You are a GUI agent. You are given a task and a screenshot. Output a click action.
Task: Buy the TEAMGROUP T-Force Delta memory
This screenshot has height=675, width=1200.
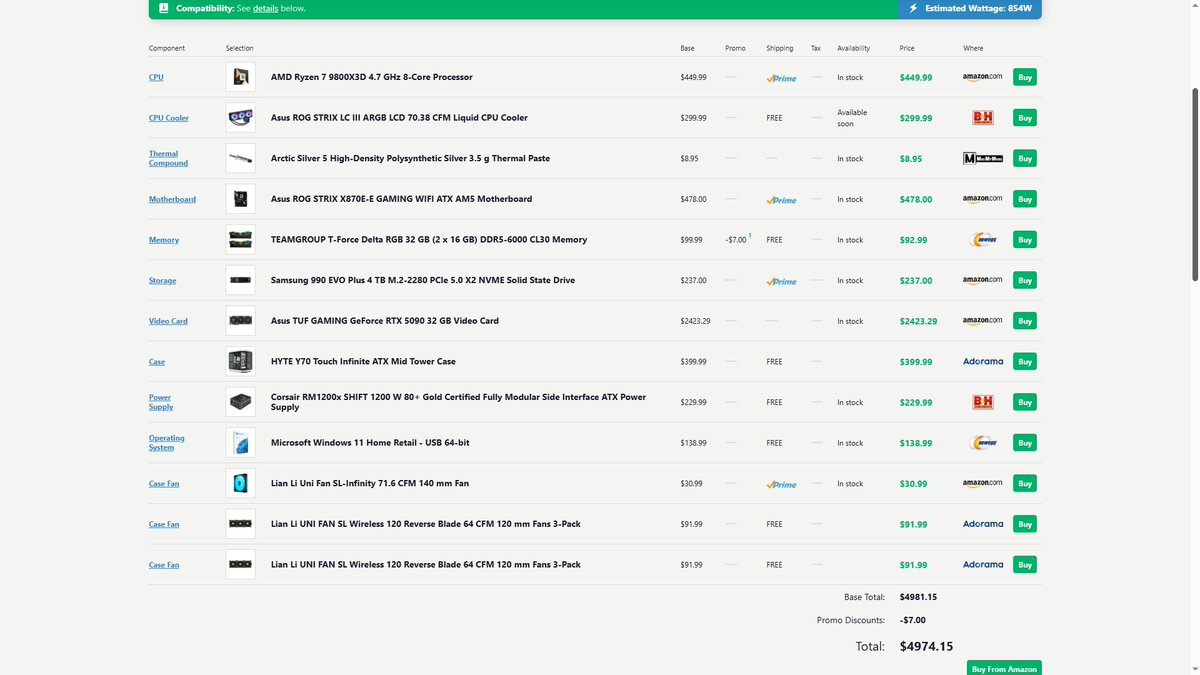[1024, 240]
